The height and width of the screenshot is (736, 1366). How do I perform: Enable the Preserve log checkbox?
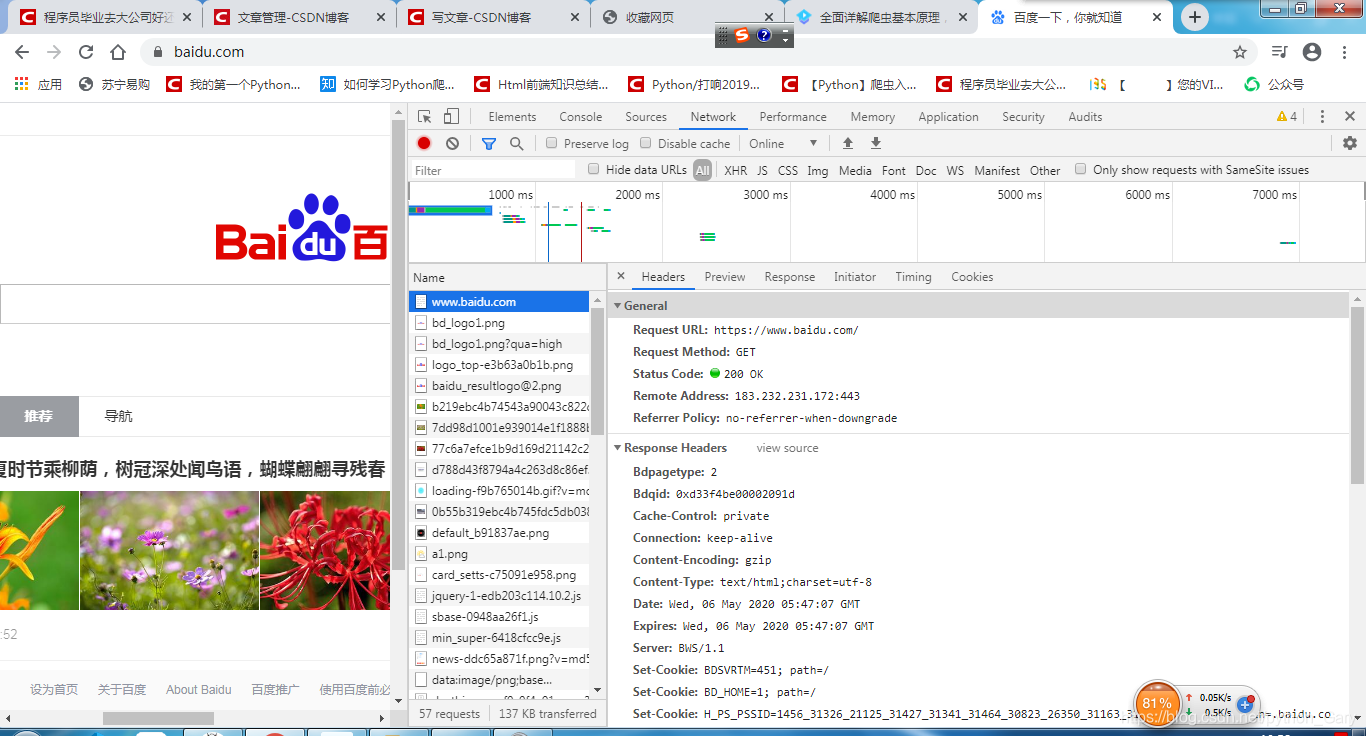click(551, 143)
